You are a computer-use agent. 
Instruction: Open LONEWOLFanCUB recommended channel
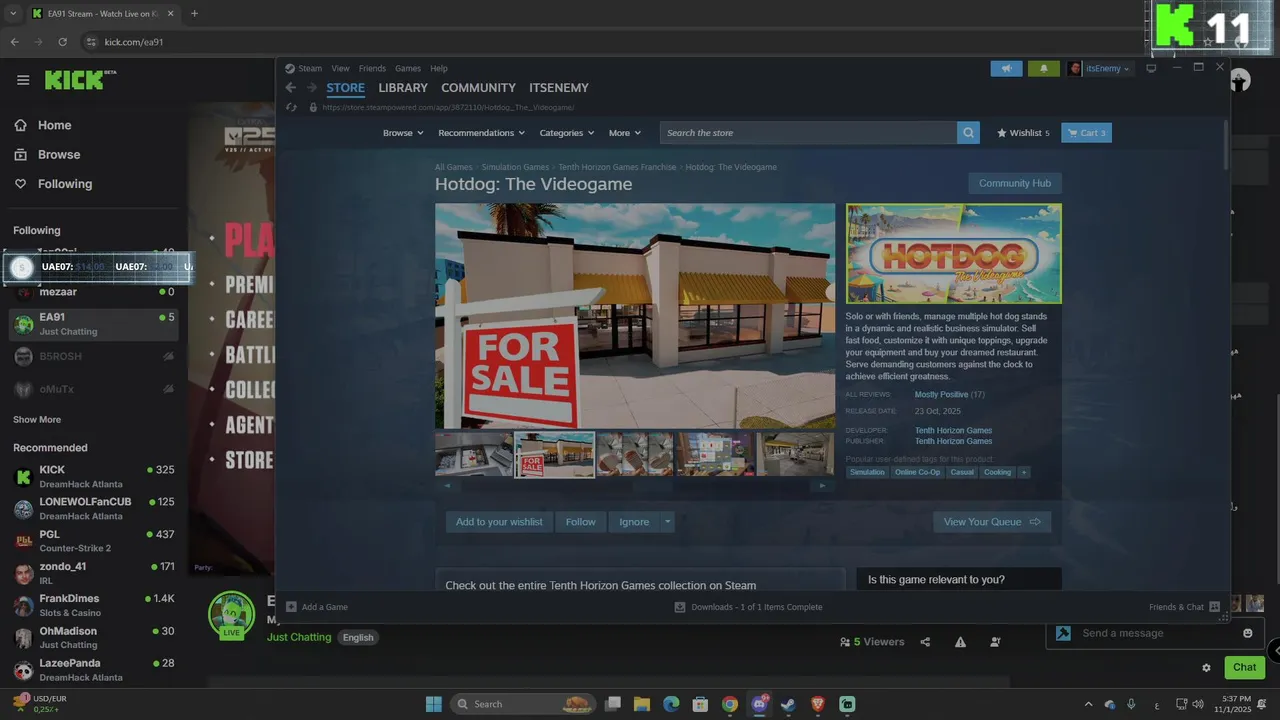(x=94, y=508)
